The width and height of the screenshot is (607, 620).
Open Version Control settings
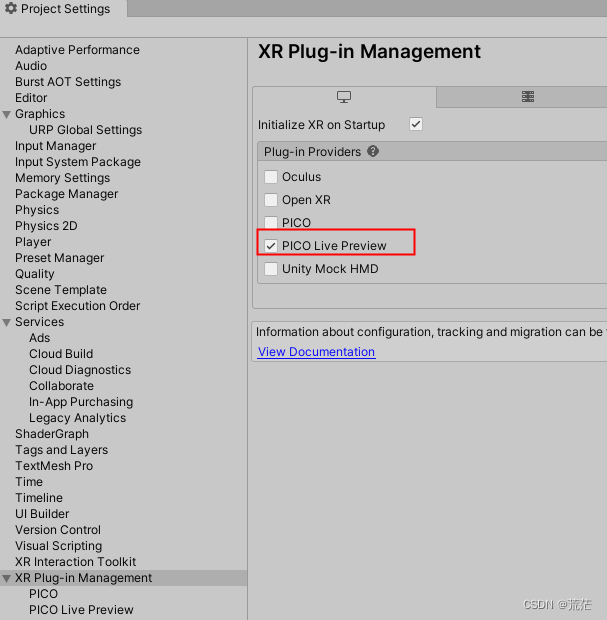click(x=58, y=530)
